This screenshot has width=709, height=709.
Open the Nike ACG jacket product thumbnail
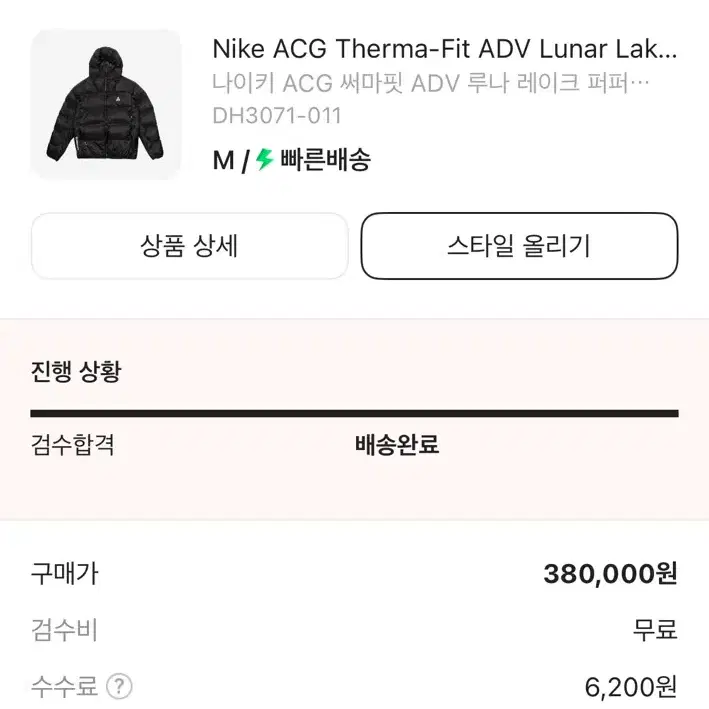tap(106, 104)
